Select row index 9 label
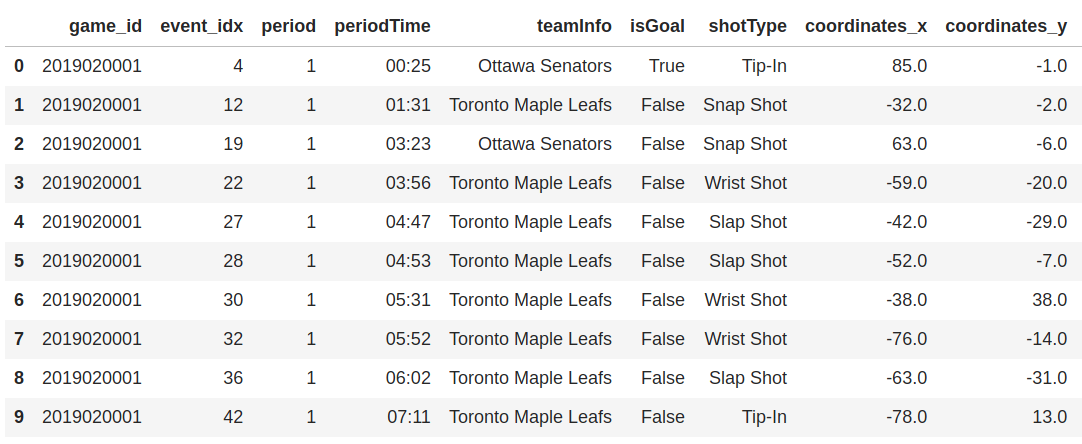 tap(19, 417)
